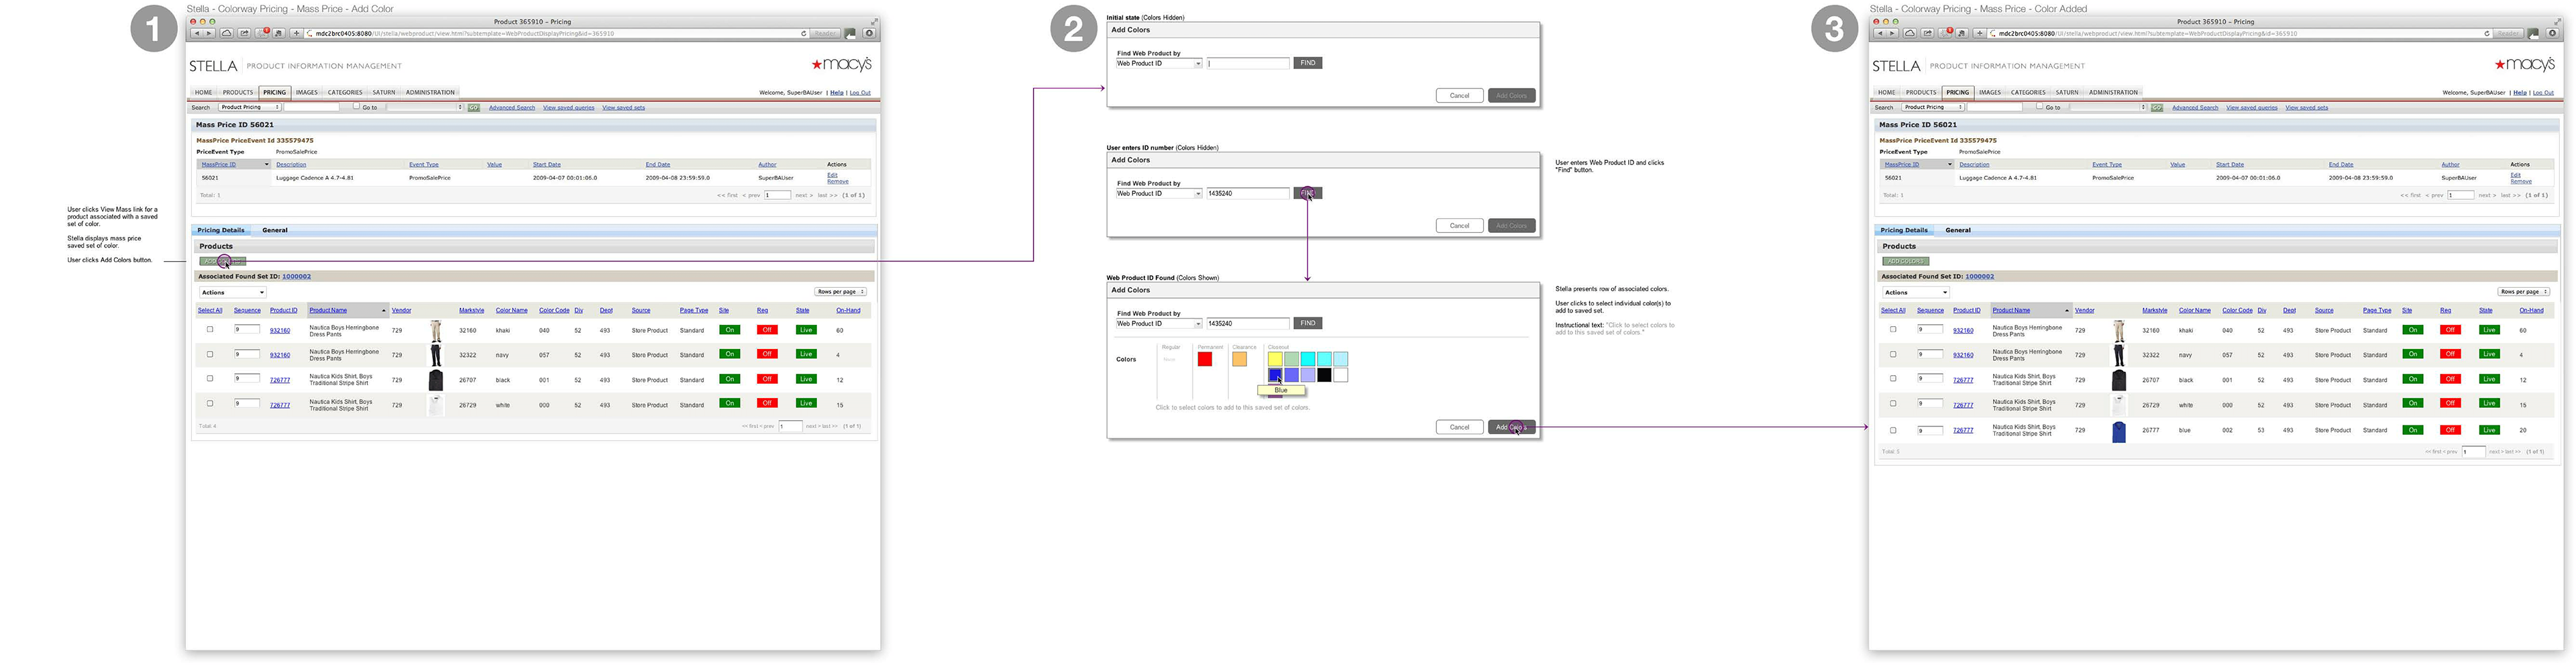
Task: Open iCloud tabs in Color Added browser toolbar
Action: coord(1910,33)
